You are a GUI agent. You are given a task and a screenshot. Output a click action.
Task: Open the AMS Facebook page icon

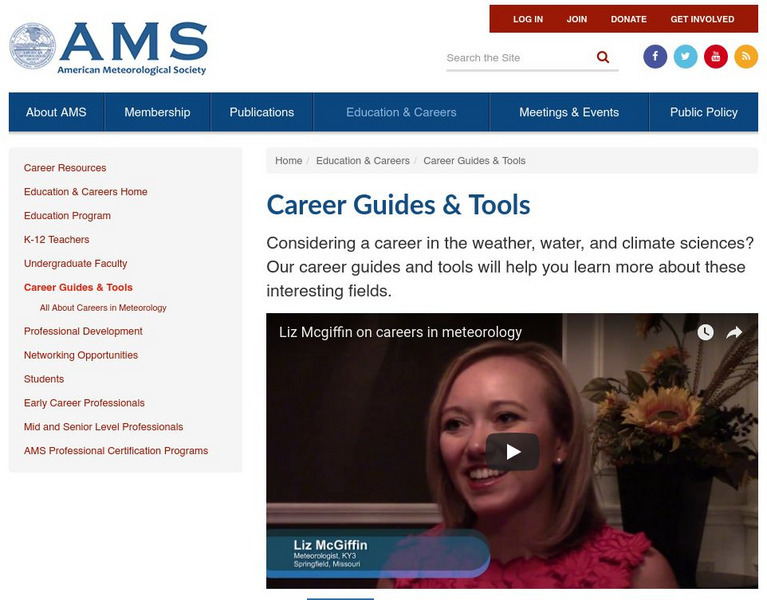pos(655,57)
